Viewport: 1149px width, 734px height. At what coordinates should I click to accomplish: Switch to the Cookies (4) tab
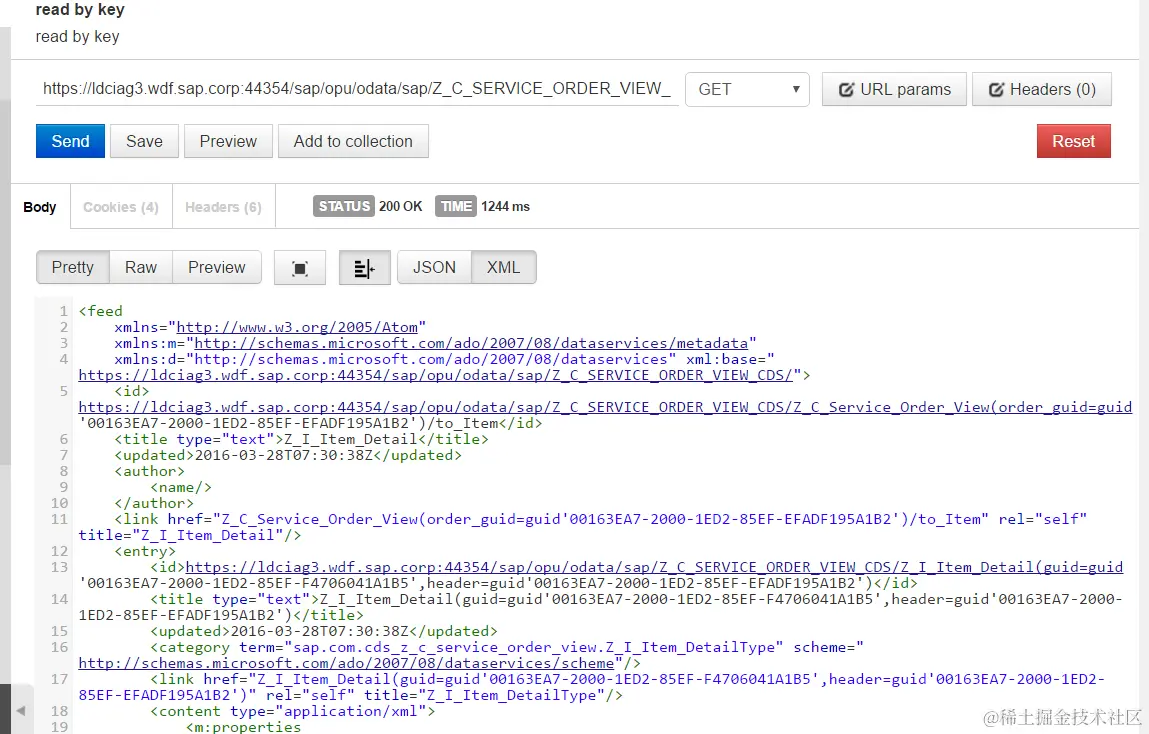pyautogui.click(x=121, y=207)
